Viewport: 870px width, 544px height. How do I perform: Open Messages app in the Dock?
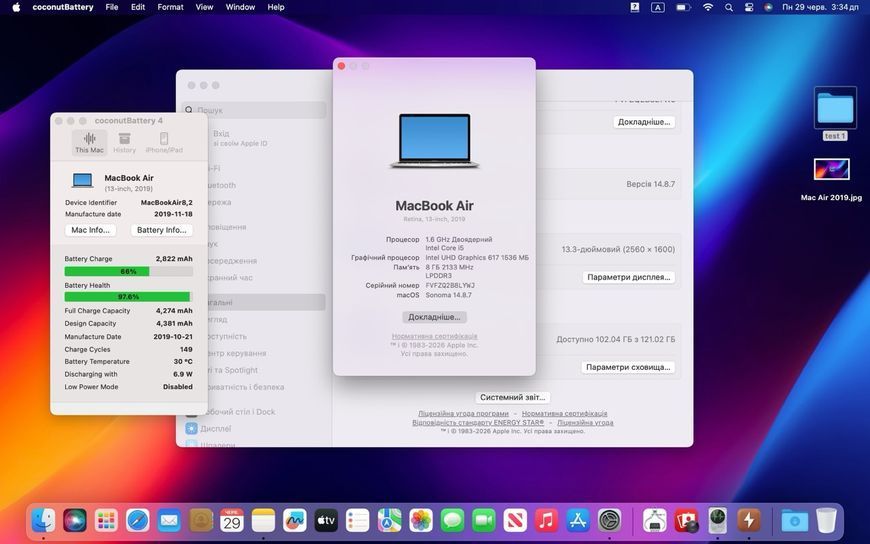[x=452, y=520]
